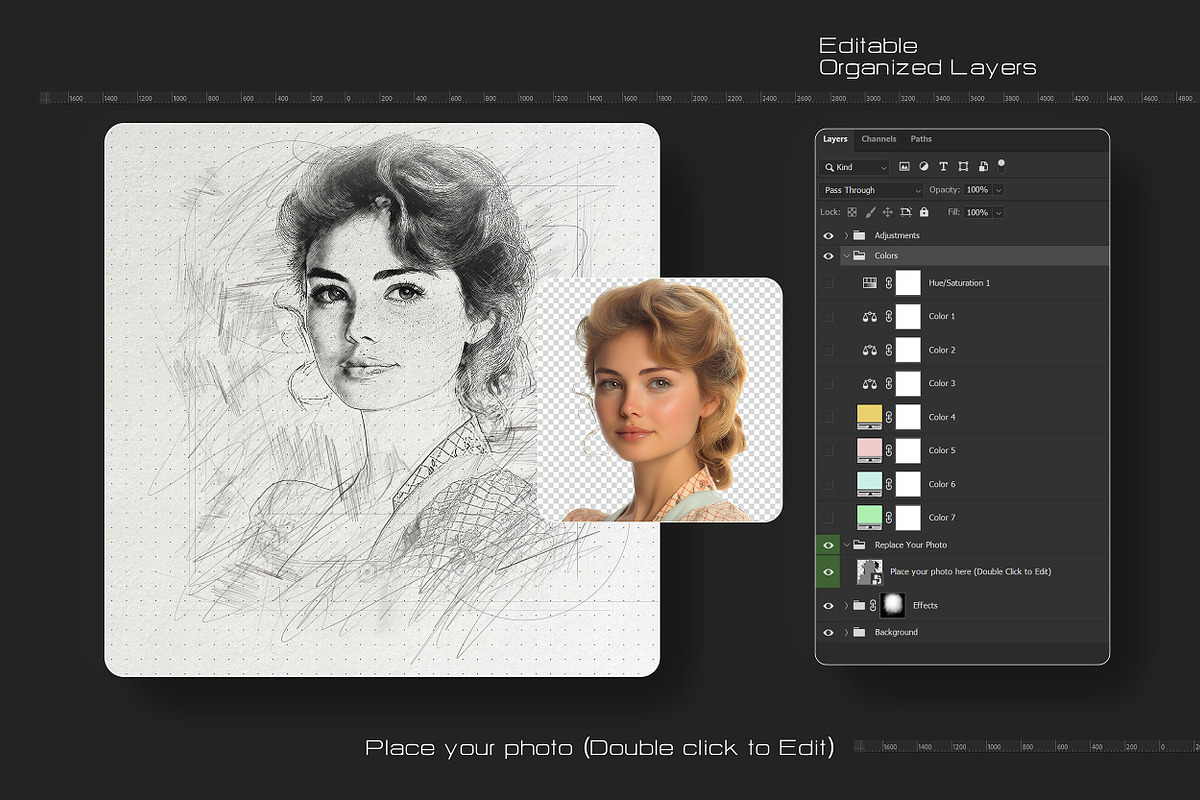
Task: Expand the Background layer group
Action: [x=846, y=633]
